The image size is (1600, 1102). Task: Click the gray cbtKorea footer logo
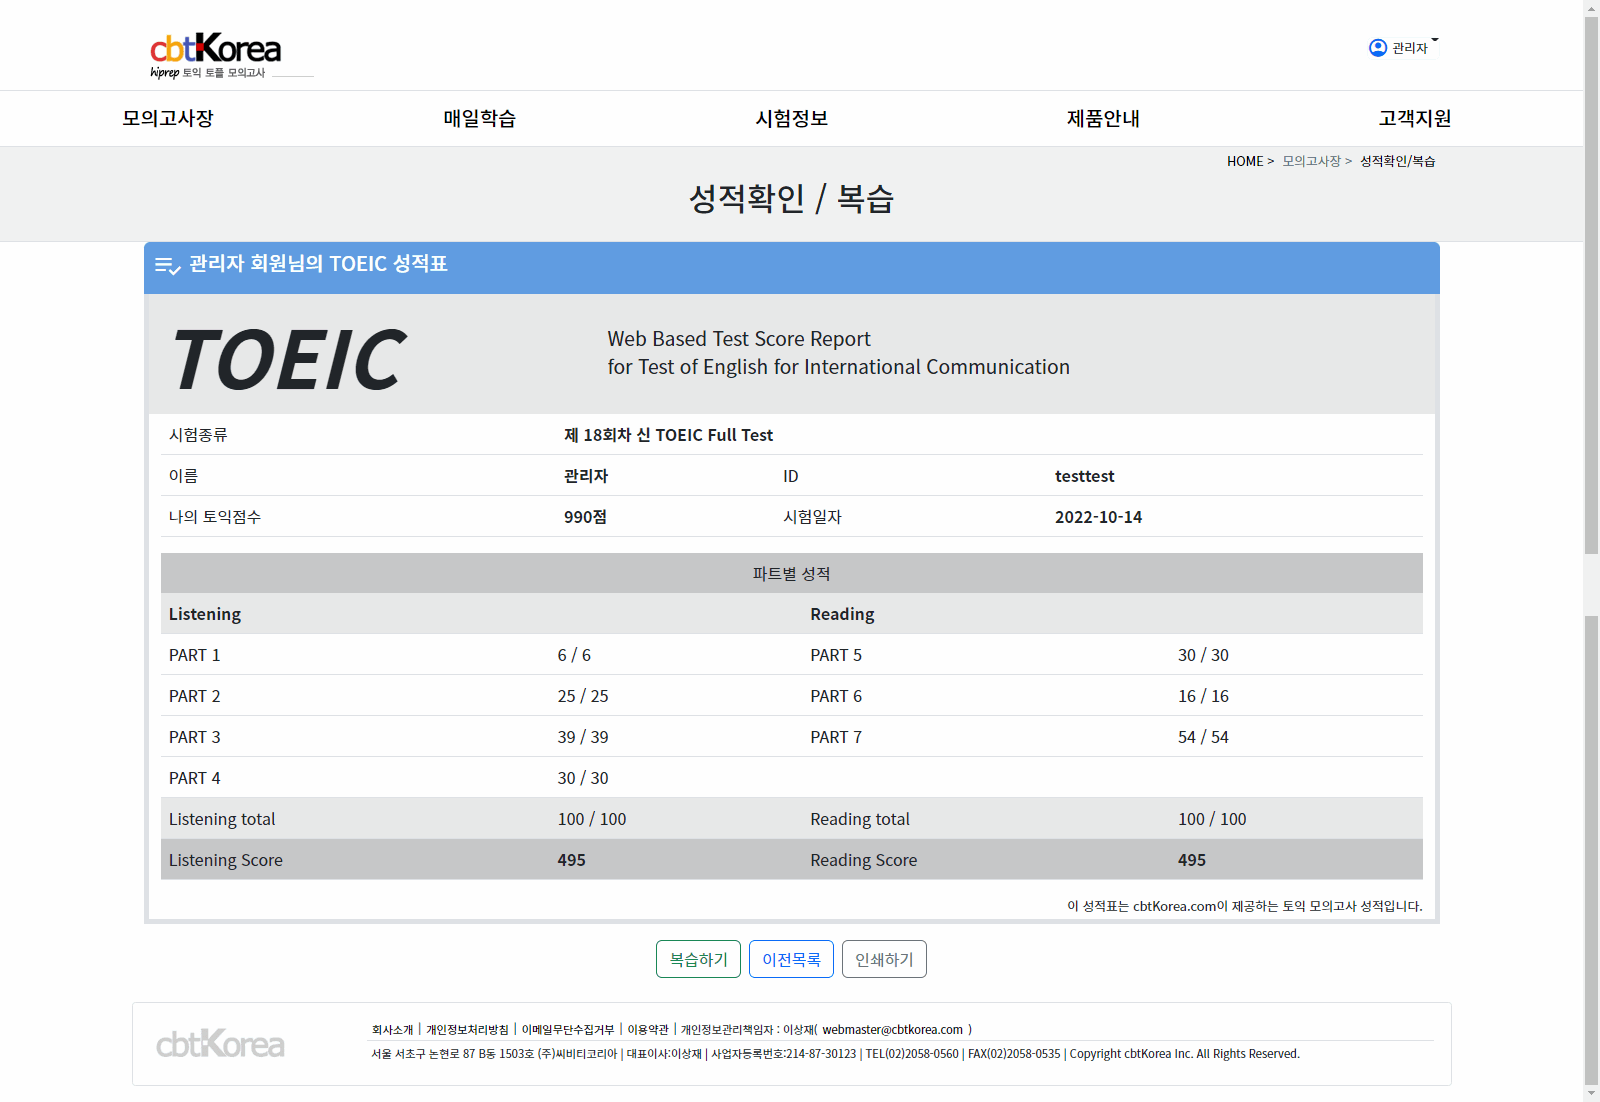click(220, 1044)
